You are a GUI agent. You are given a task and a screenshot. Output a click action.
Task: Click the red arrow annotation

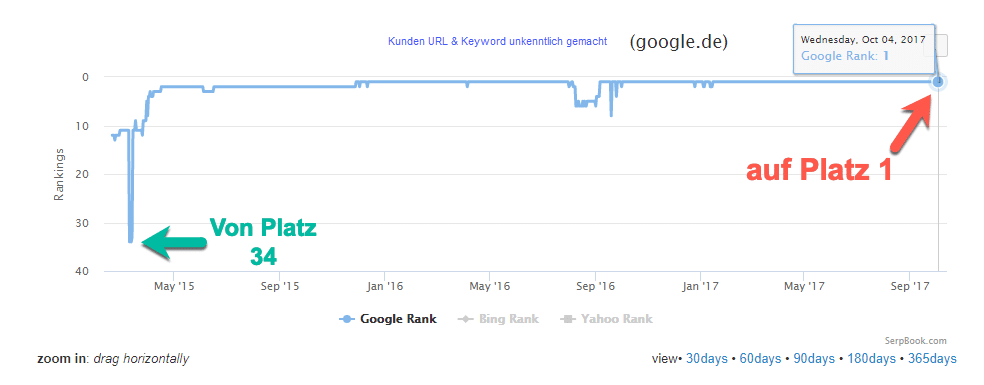pos(914,125)
